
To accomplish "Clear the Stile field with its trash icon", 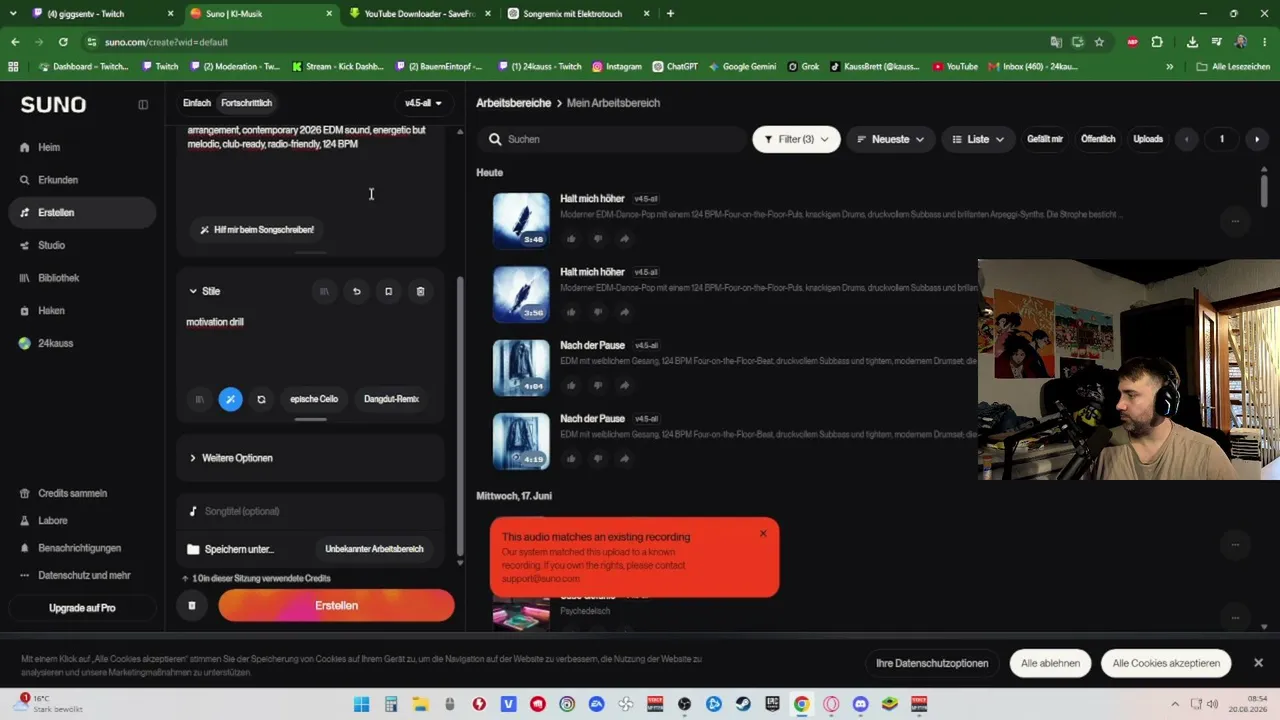I will pyautogui.click(x=420, y=291).
